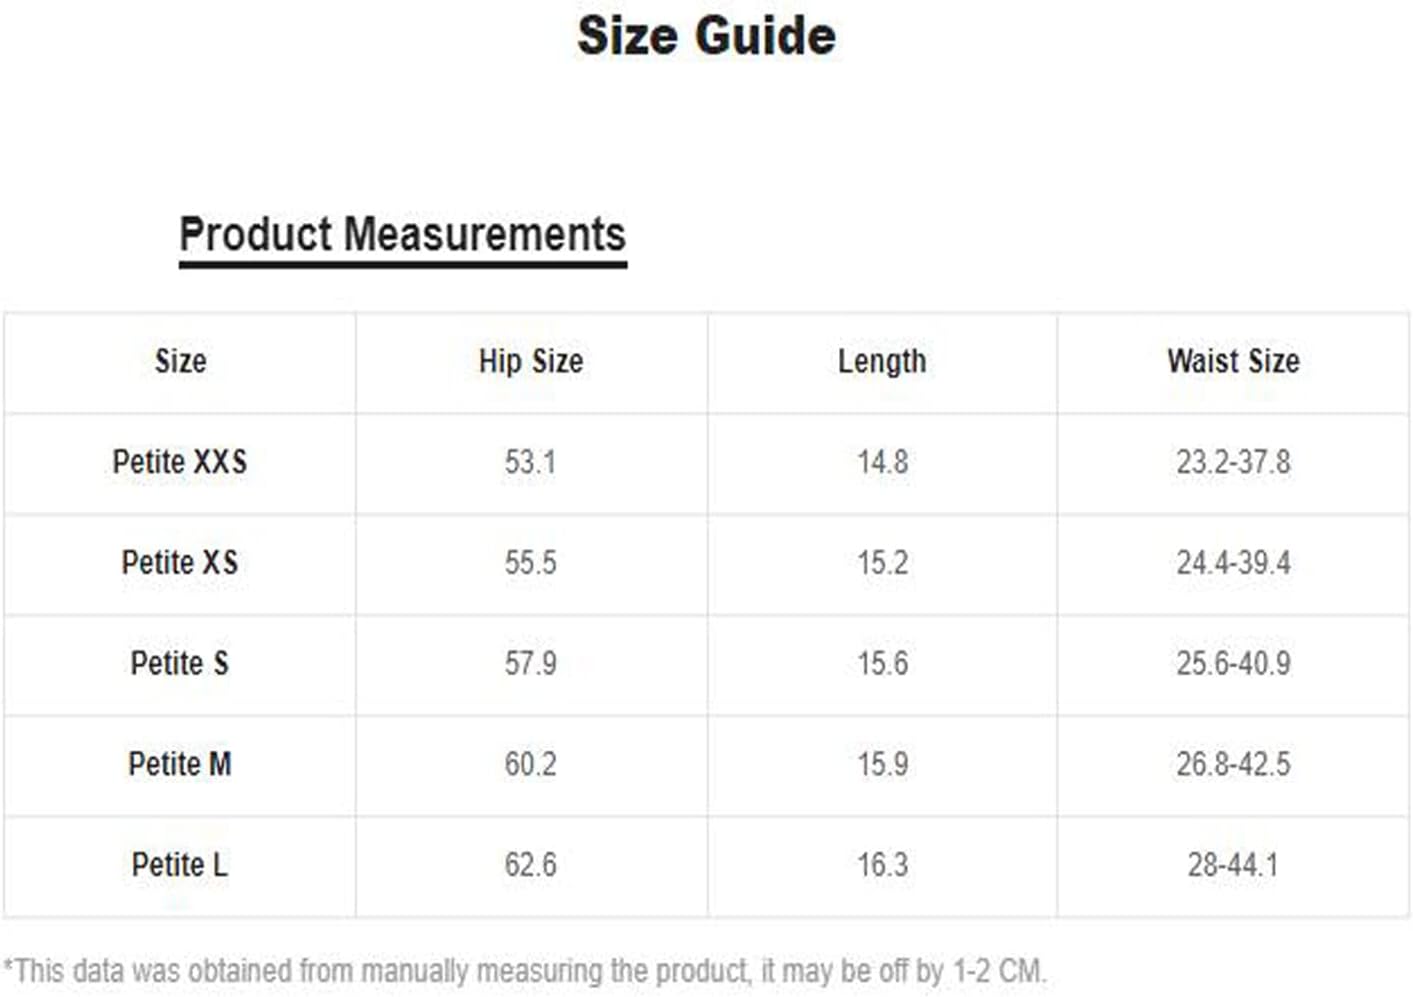
Task: Select the Petite S row label
Action: [x=180, y=663]
